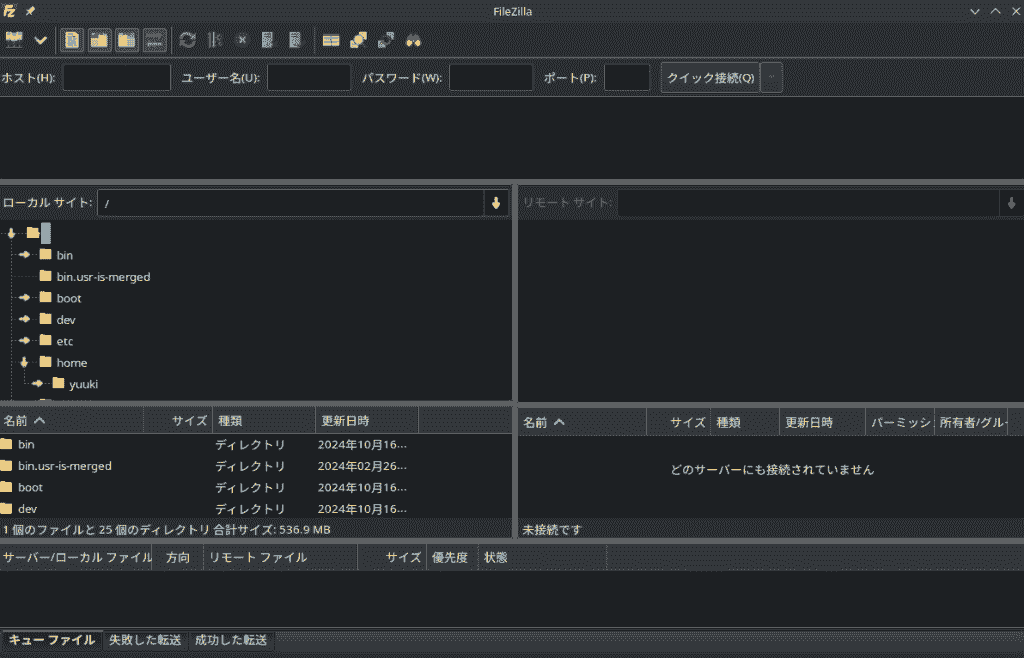Open the ローカル サイト path dropdown
Screen dimensions: 1024x658
click(496, 203)
